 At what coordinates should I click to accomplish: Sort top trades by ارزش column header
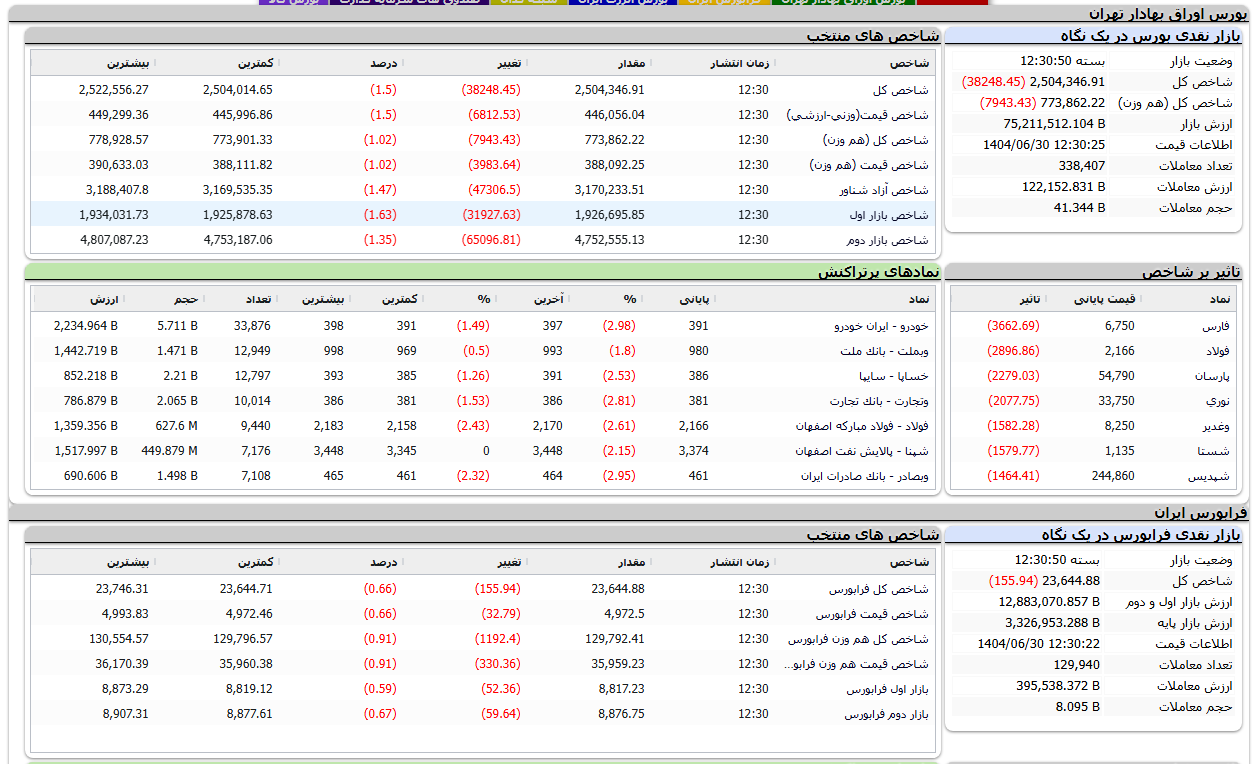point(105,299)
